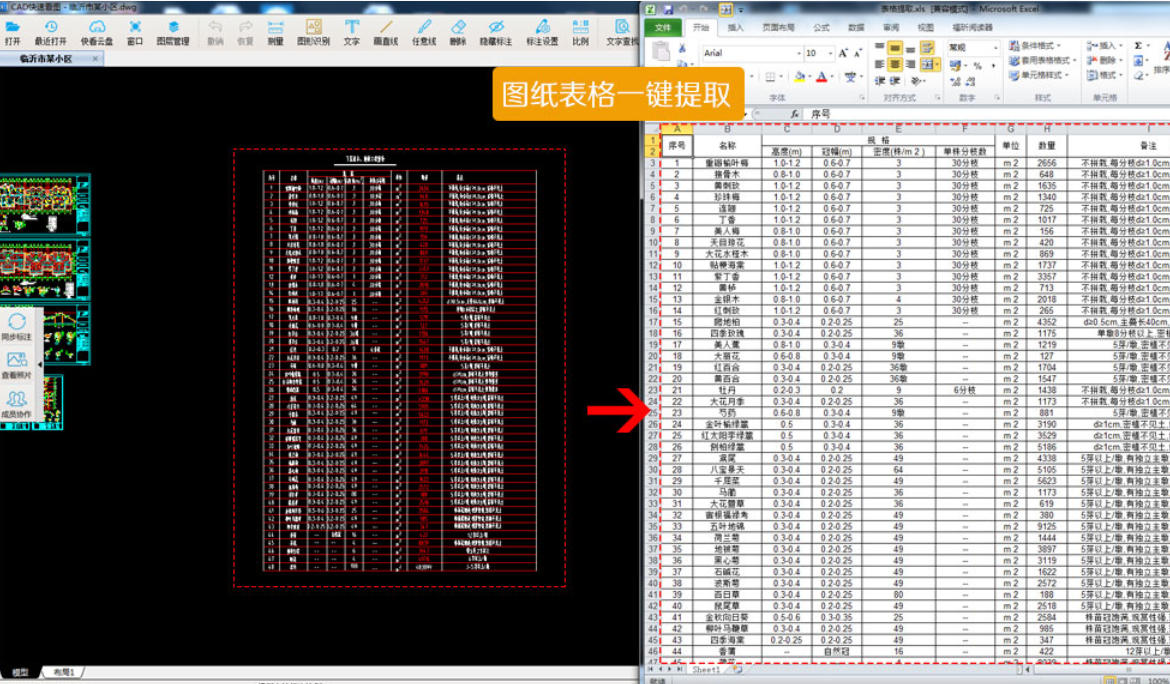Switch to Excel 数据 ribbon tab
The image size is (1170, 684).
[x=856, y=28]
